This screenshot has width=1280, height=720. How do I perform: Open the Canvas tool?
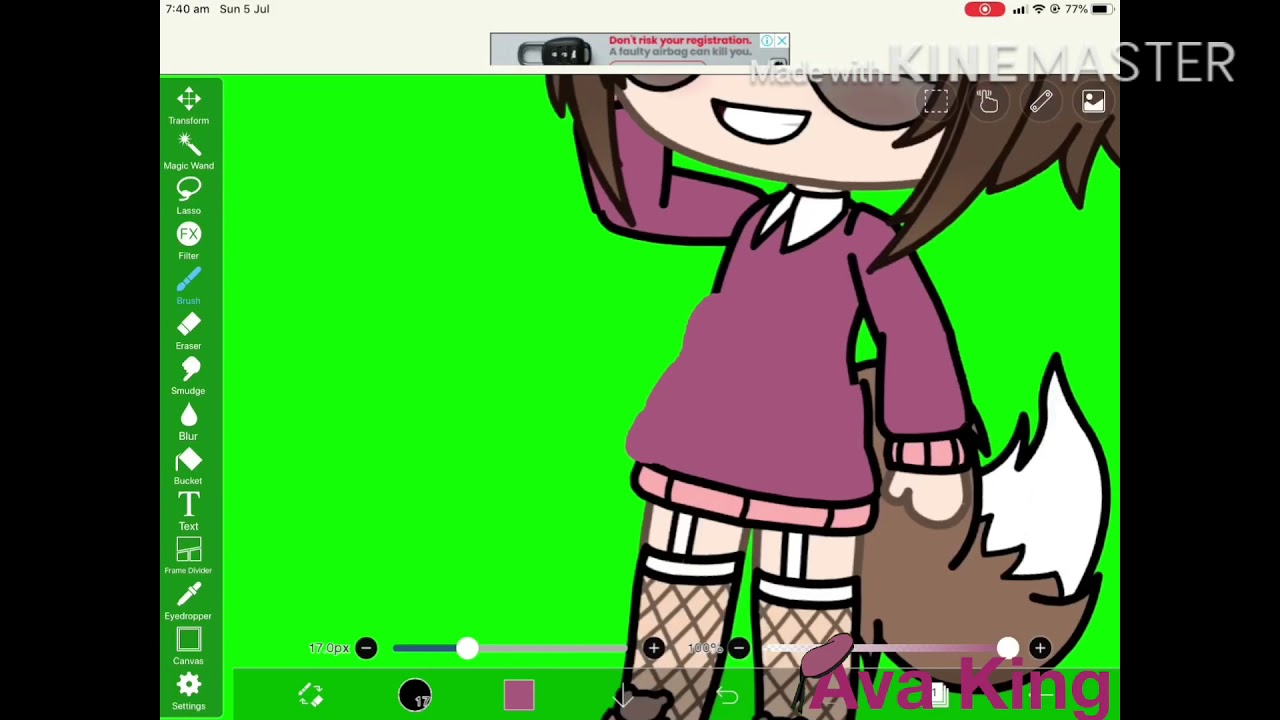click(188, 646)
